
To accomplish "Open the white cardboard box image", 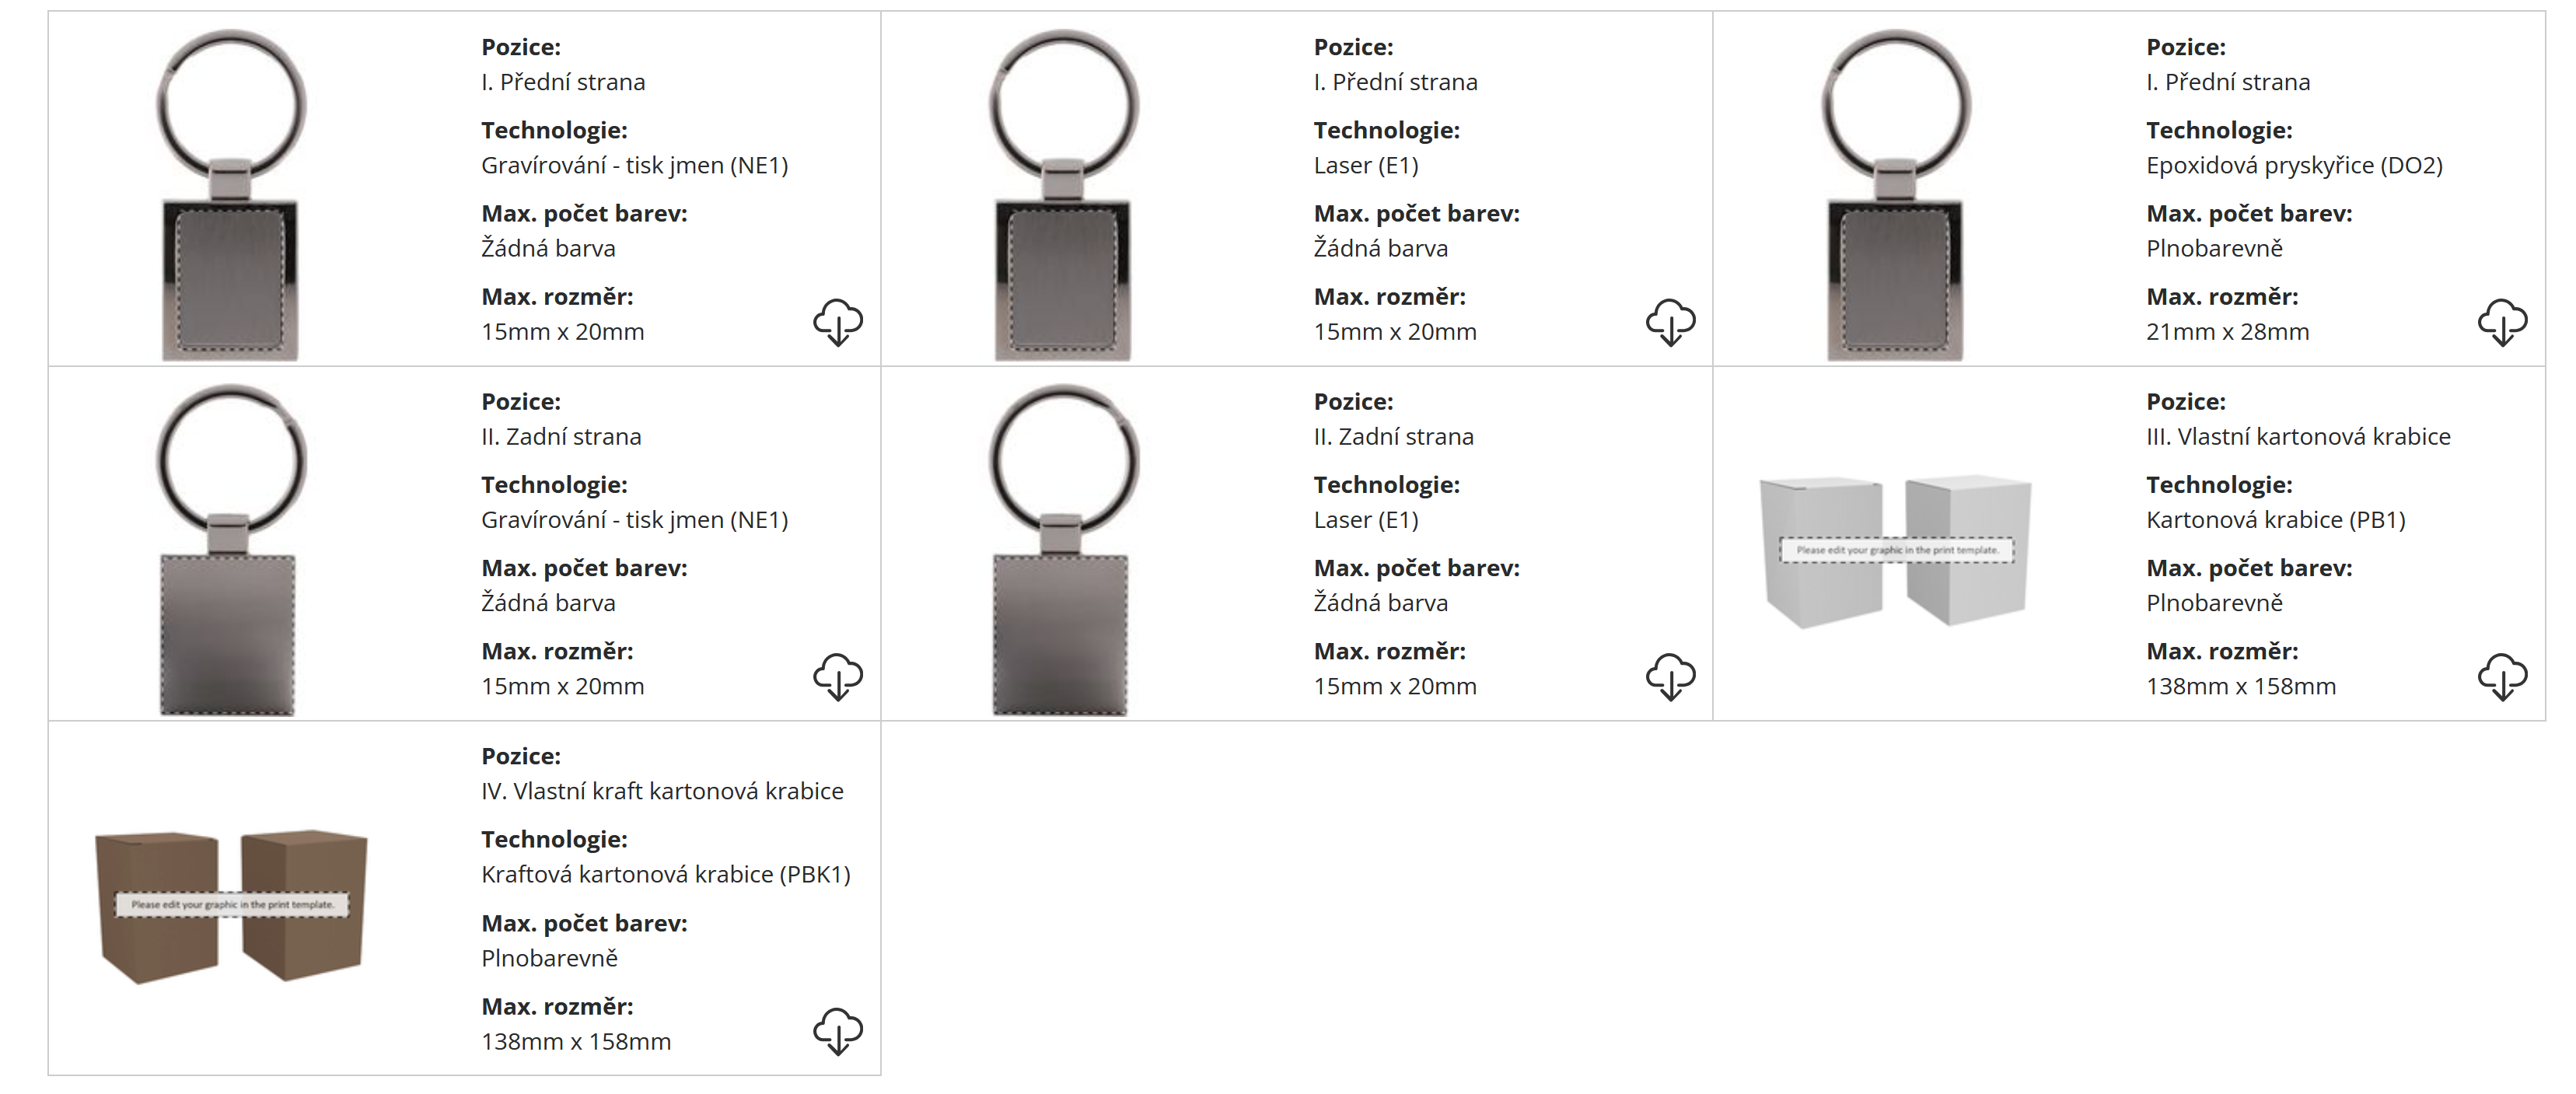I will point(1895,551).
